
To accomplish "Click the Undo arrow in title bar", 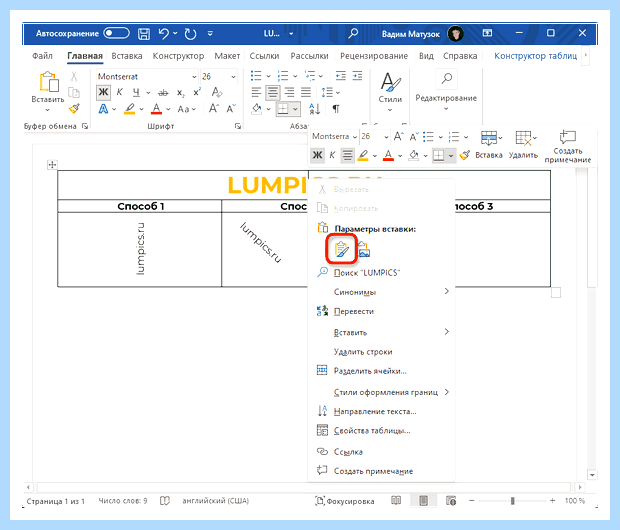I will point(164,33).
